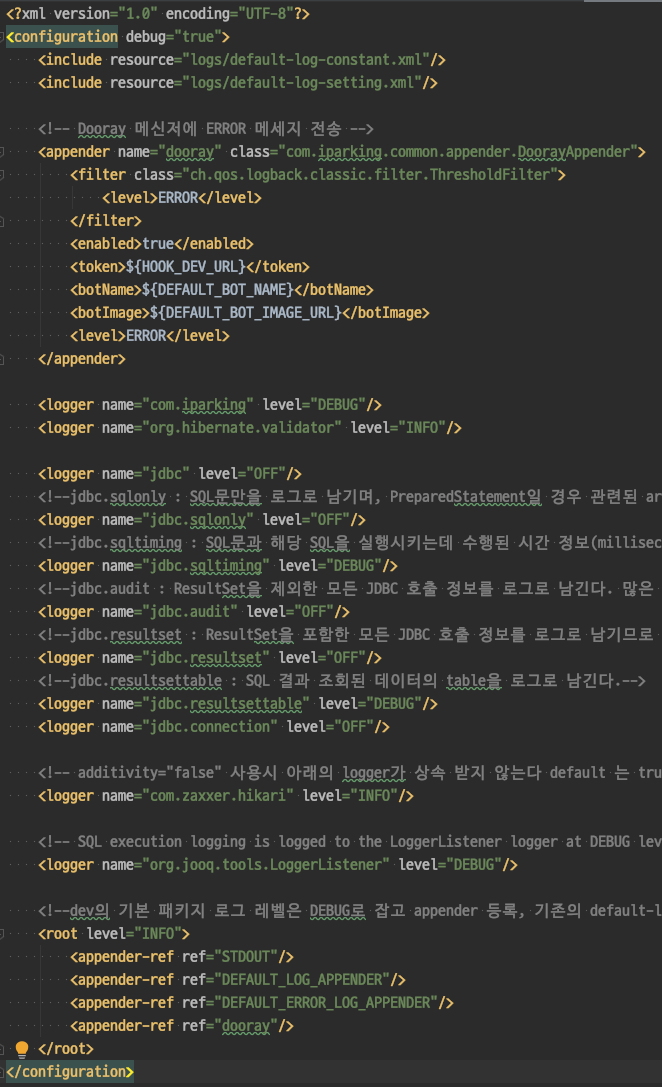The height and width of the screenshot is (1087, 662).
Task: Select the include default-log-constant.xml line
Action: point(242,60)
